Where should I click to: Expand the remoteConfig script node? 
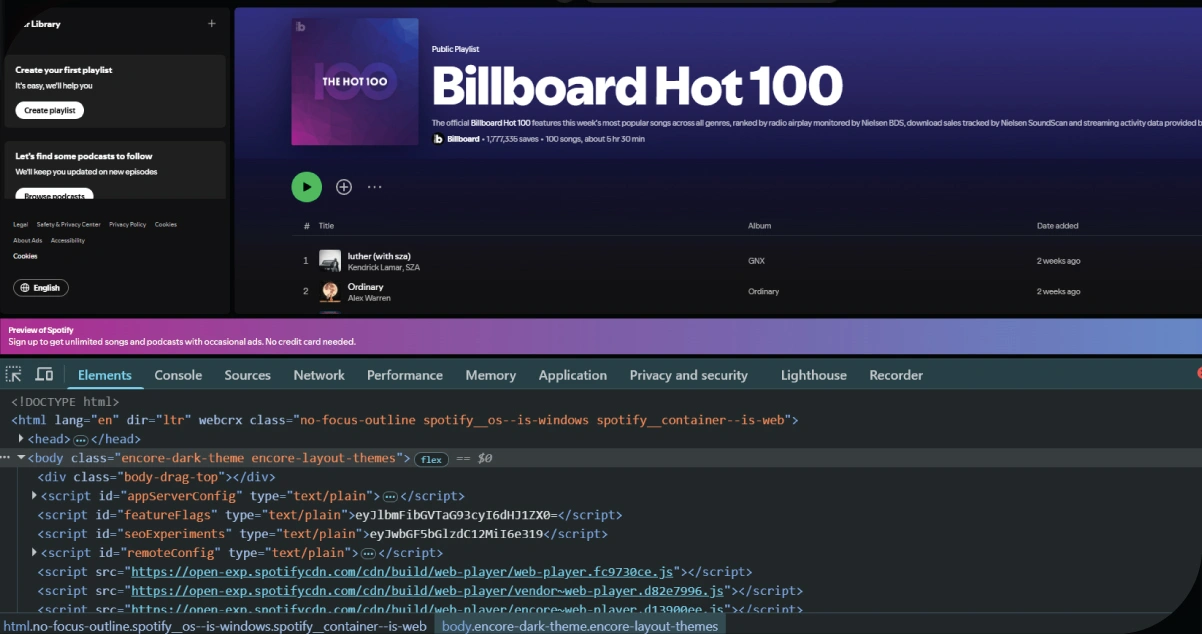(34, 552)
